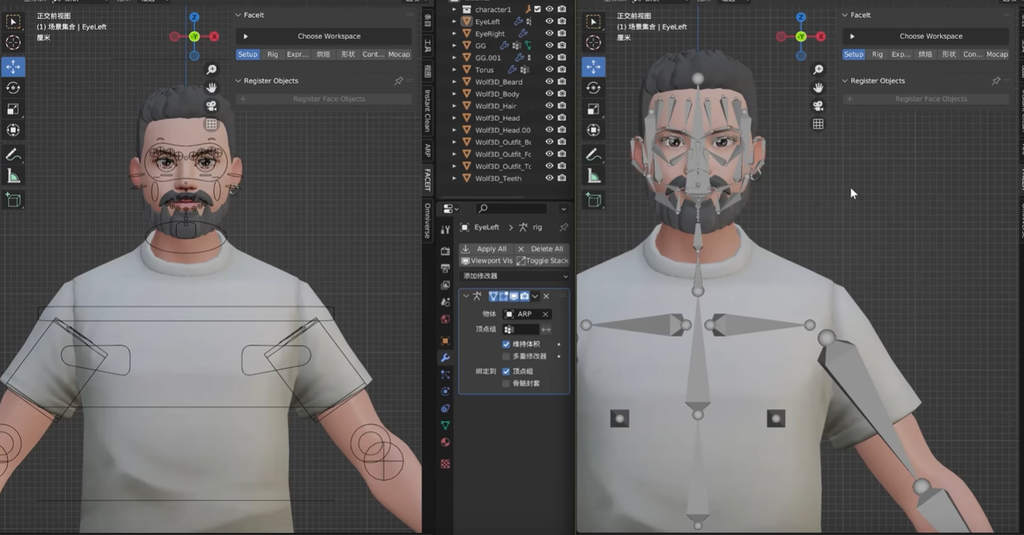Click the Apply All button
The image size is (1024, 535).
pyautogui.click(x=485, y=249)
